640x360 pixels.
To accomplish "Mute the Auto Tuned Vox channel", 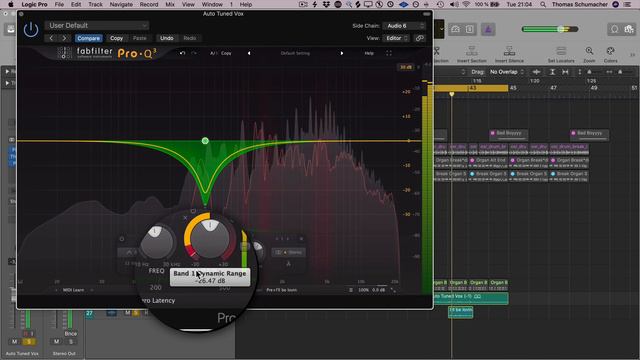I will 15,342.
